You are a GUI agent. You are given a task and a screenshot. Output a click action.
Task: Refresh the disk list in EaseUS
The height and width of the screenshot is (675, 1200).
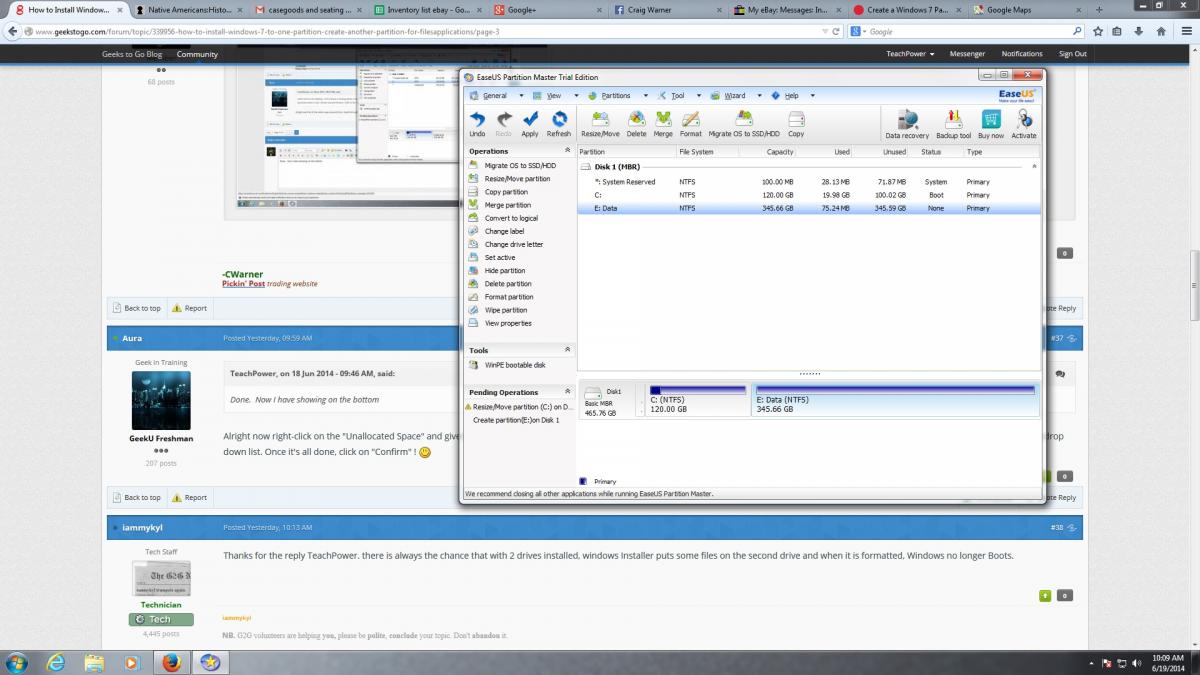[559, 124]
